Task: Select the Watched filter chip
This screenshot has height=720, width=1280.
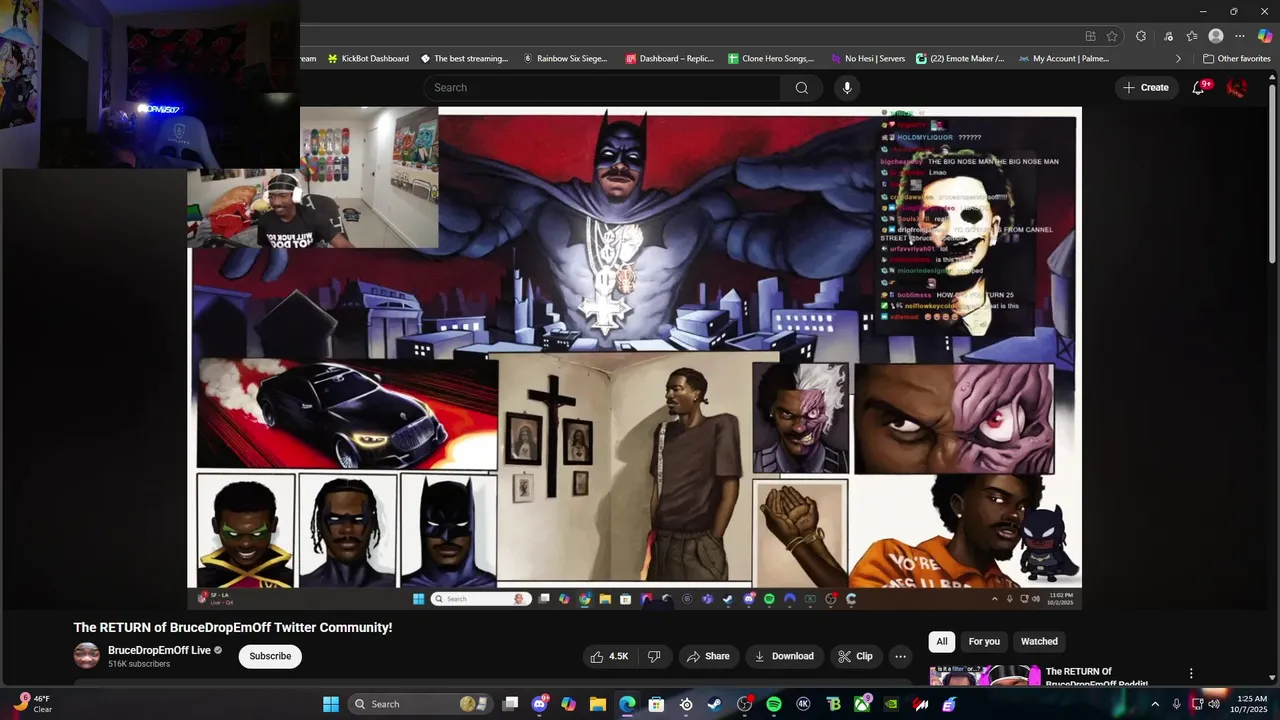Action: [x=1039, y=642]
